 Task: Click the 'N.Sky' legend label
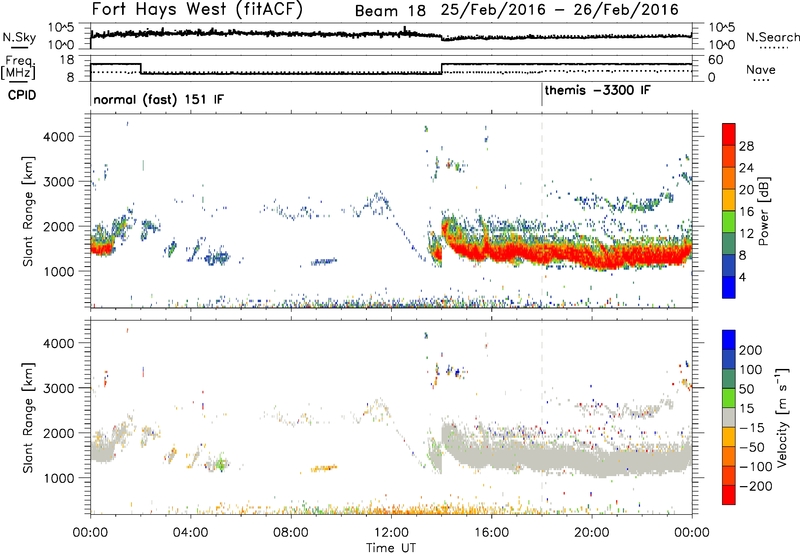(19, 37)
